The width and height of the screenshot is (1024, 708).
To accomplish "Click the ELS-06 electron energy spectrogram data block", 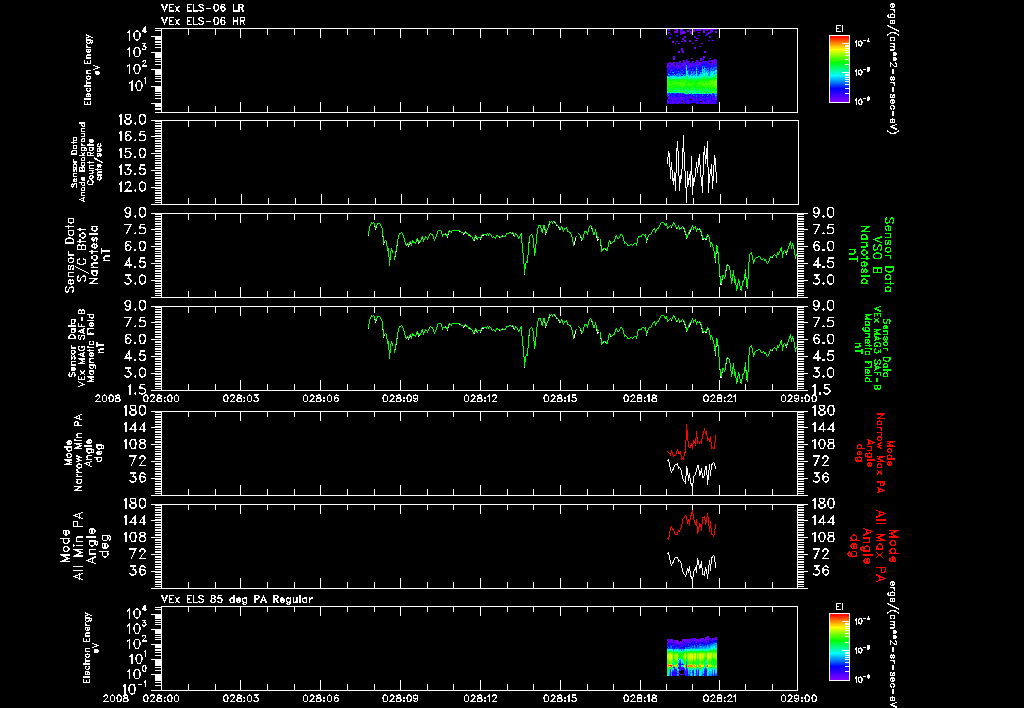I will coord(692,67).
